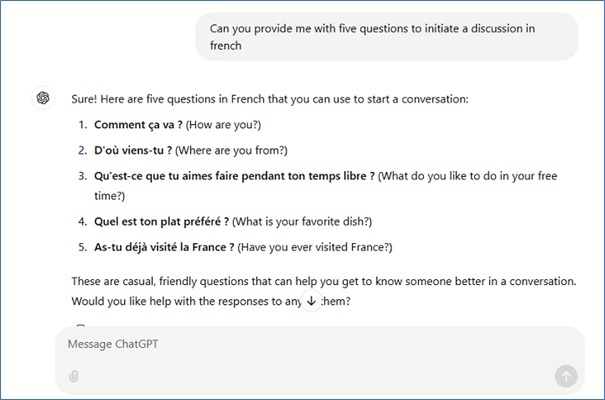Click the "(Have you ever visited France?)" translation

click(318, 247)
